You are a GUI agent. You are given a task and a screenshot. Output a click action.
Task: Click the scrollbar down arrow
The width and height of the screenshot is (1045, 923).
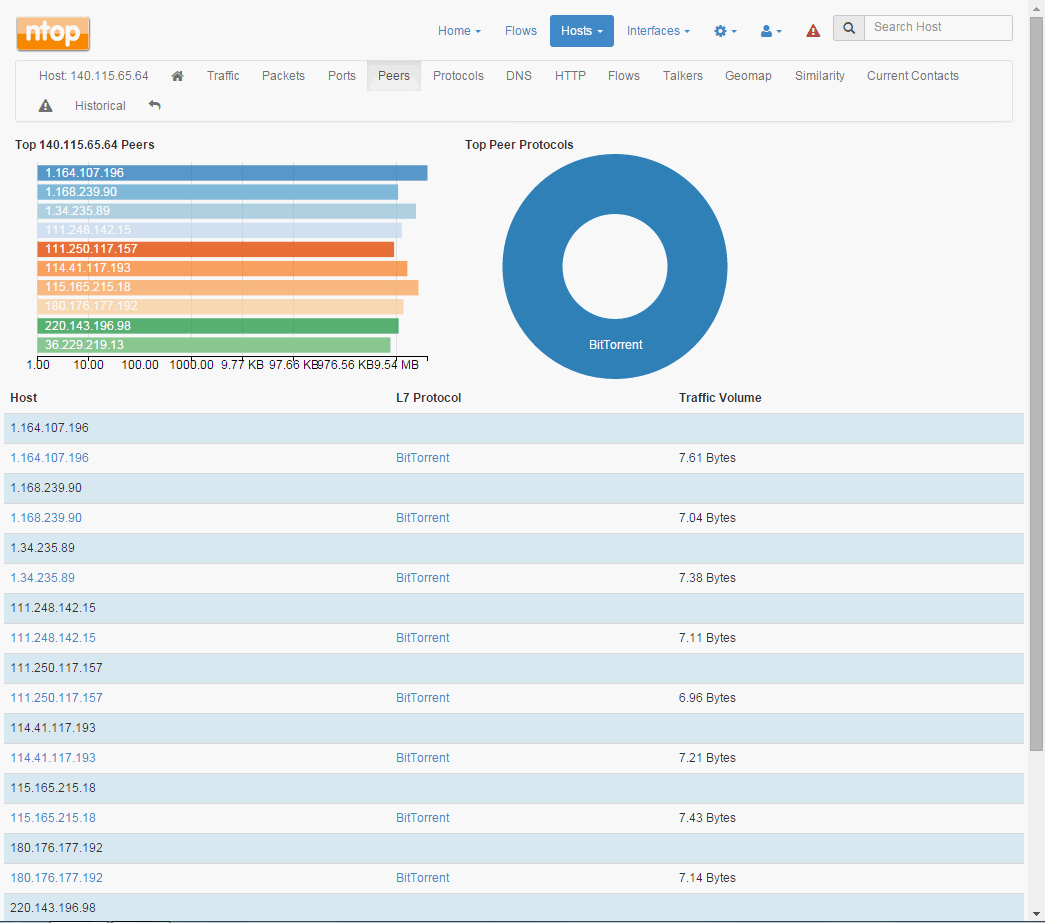coord(1036,914)
